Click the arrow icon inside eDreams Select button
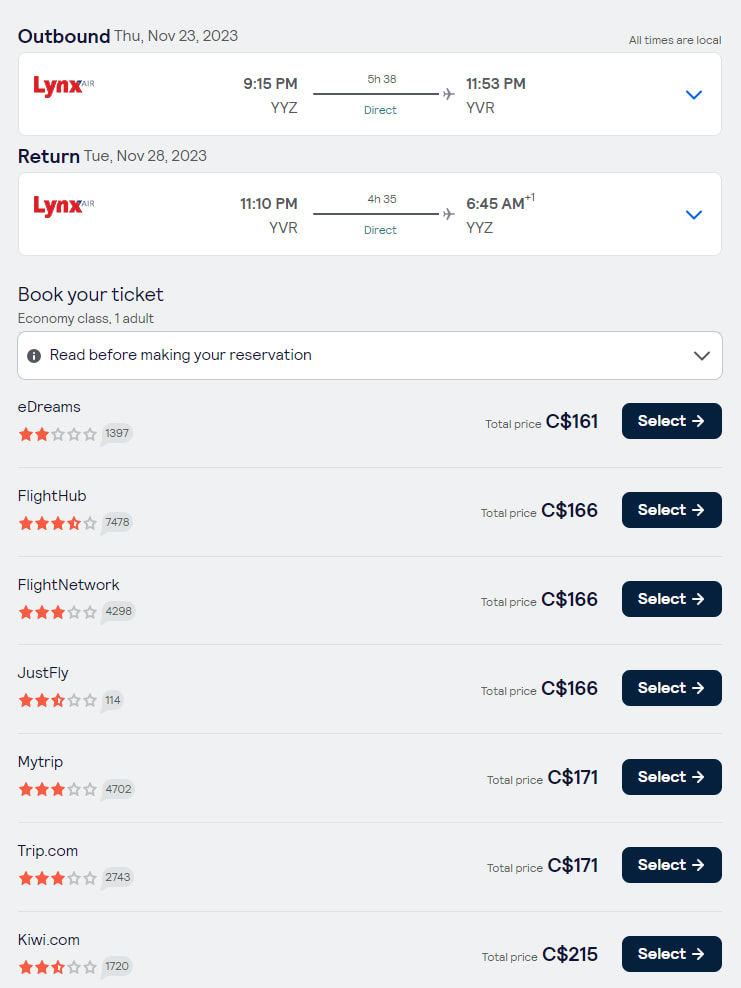Screen dimensions: 741x988 pos(697,421)
